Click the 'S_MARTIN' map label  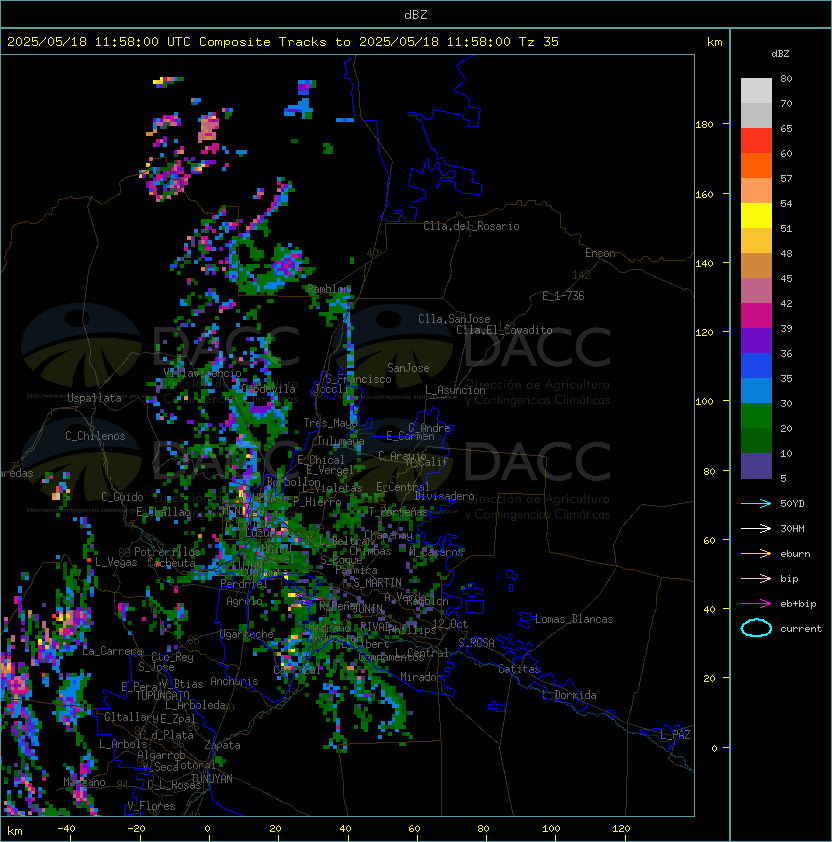point(377,582)
